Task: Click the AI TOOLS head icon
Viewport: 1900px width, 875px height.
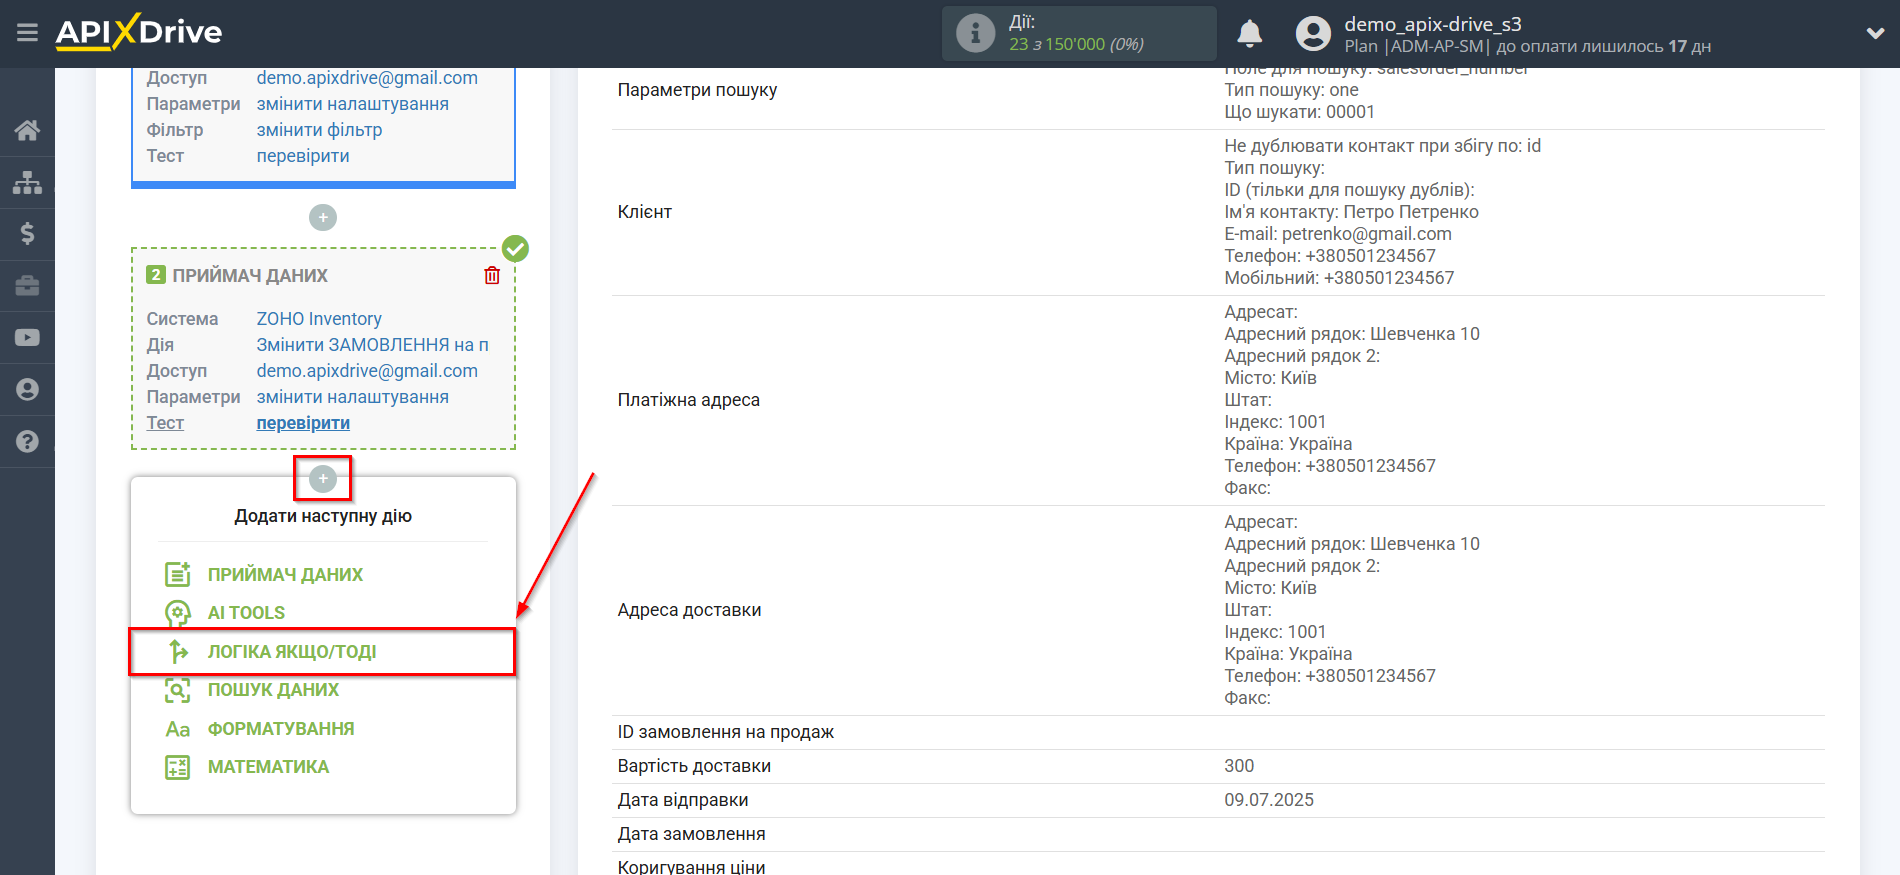Action: click(177, 613)
